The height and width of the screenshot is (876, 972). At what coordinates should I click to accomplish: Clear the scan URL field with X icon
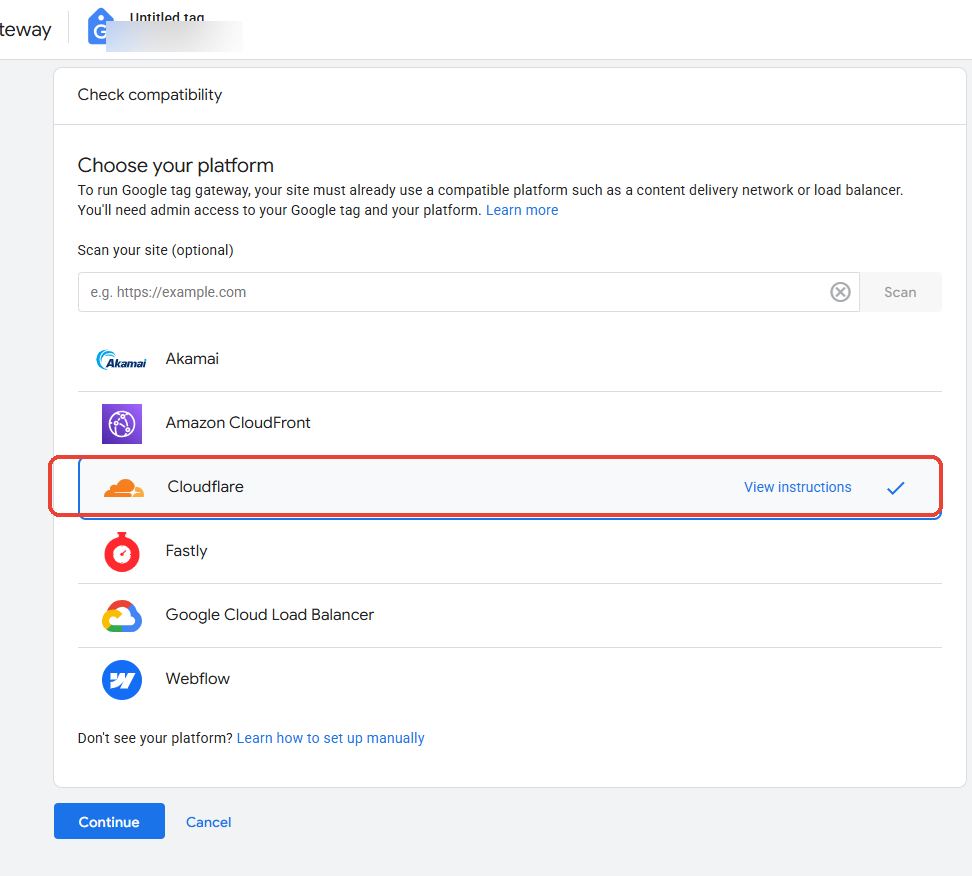click(x=840, y=292)
